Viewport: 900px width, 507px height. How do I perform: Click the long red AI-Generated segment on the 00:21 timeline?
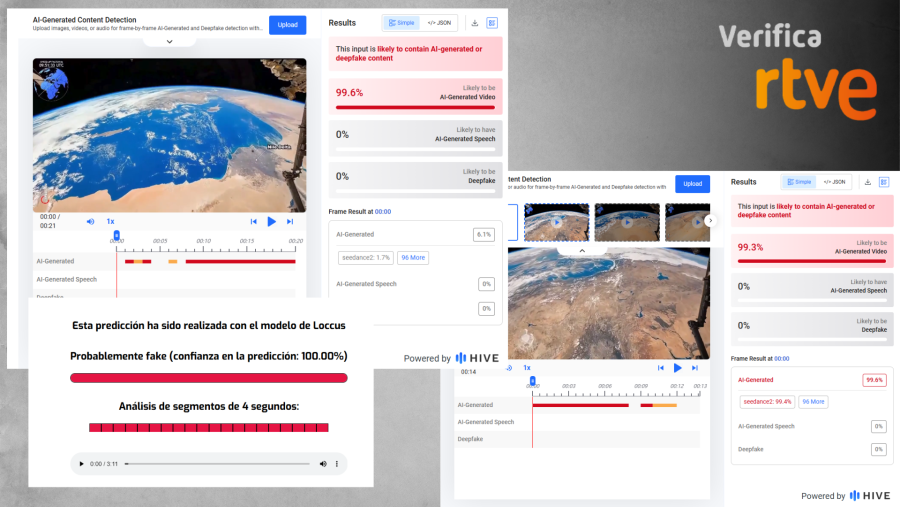point(240,262)
